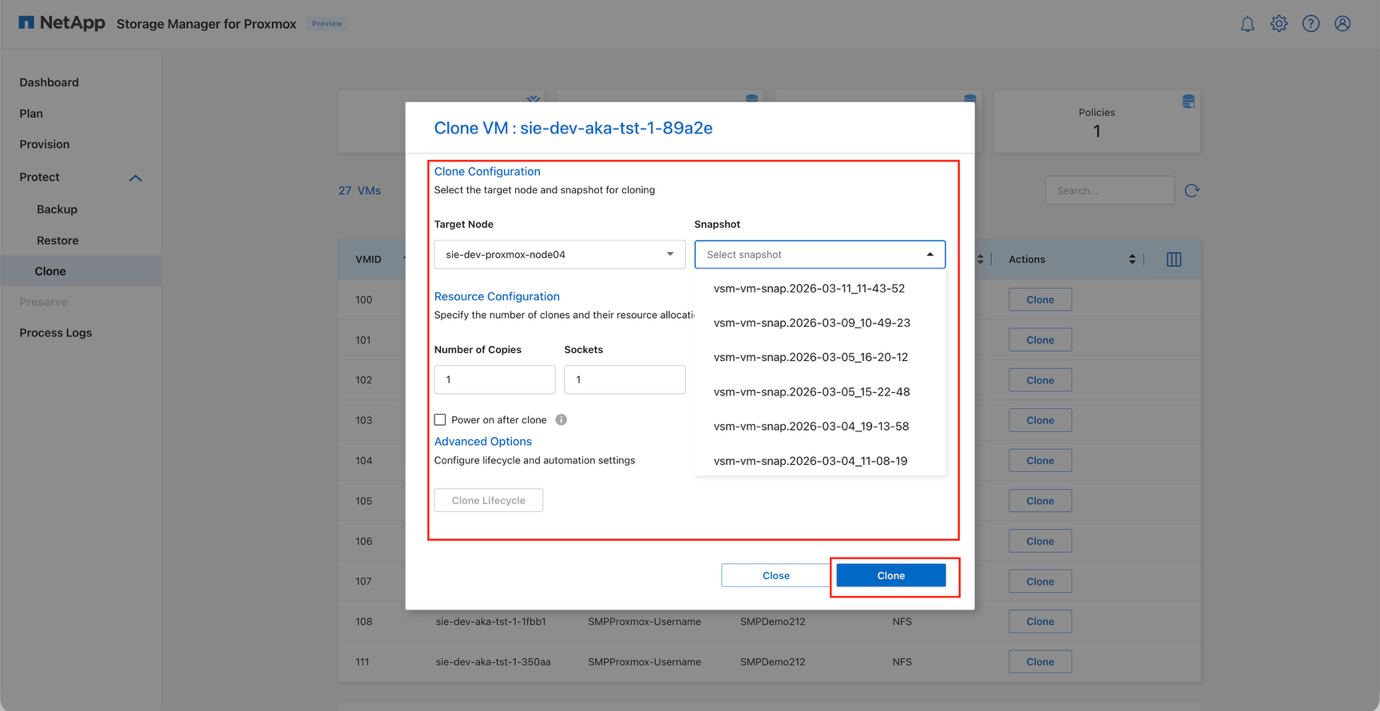1380x711 pixels.
Task: Sort the Actions column
Action: pyautogui.click(x=1134, y=259)
